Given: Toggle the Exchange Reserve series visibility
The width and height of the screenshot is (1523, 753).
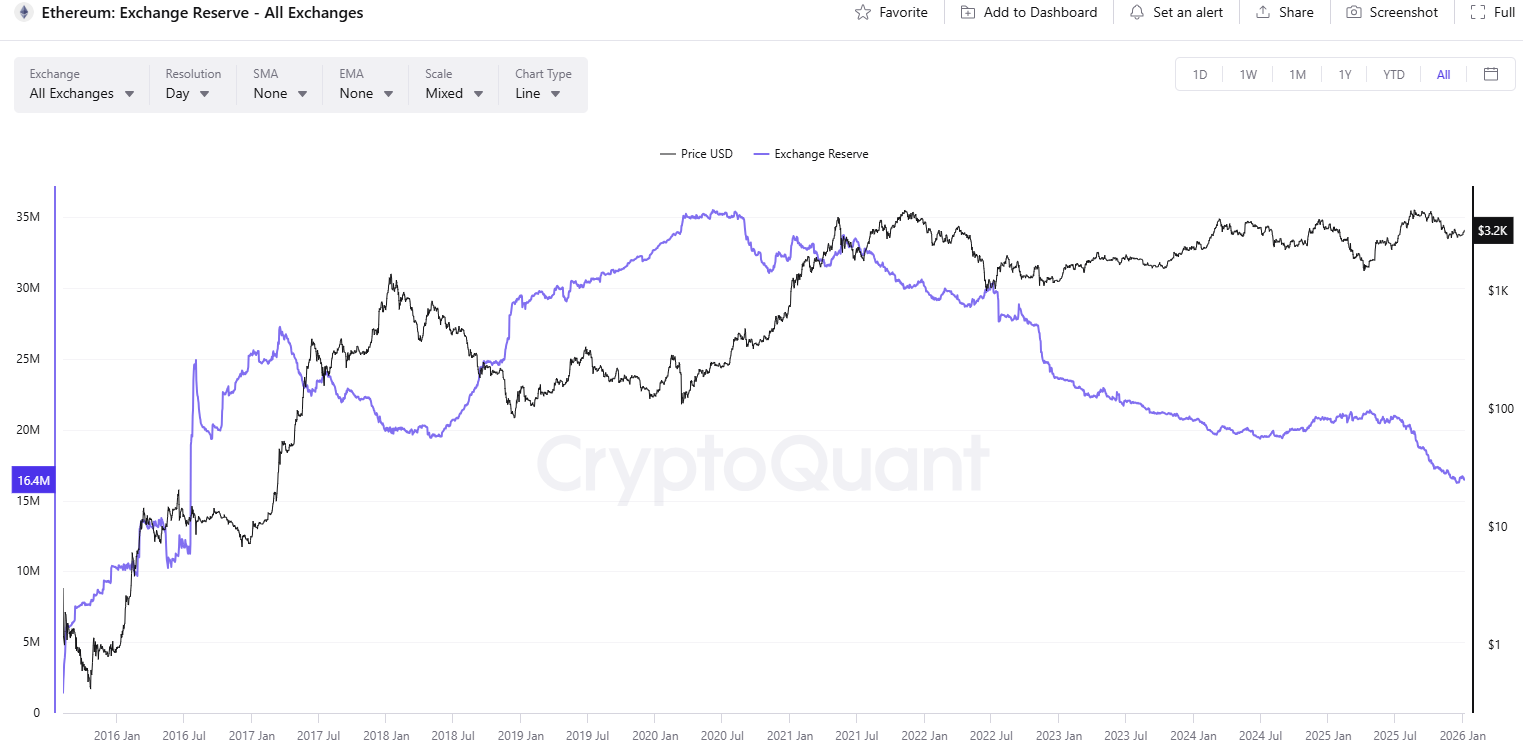Looking at the screenshot, I should point(810,153).
